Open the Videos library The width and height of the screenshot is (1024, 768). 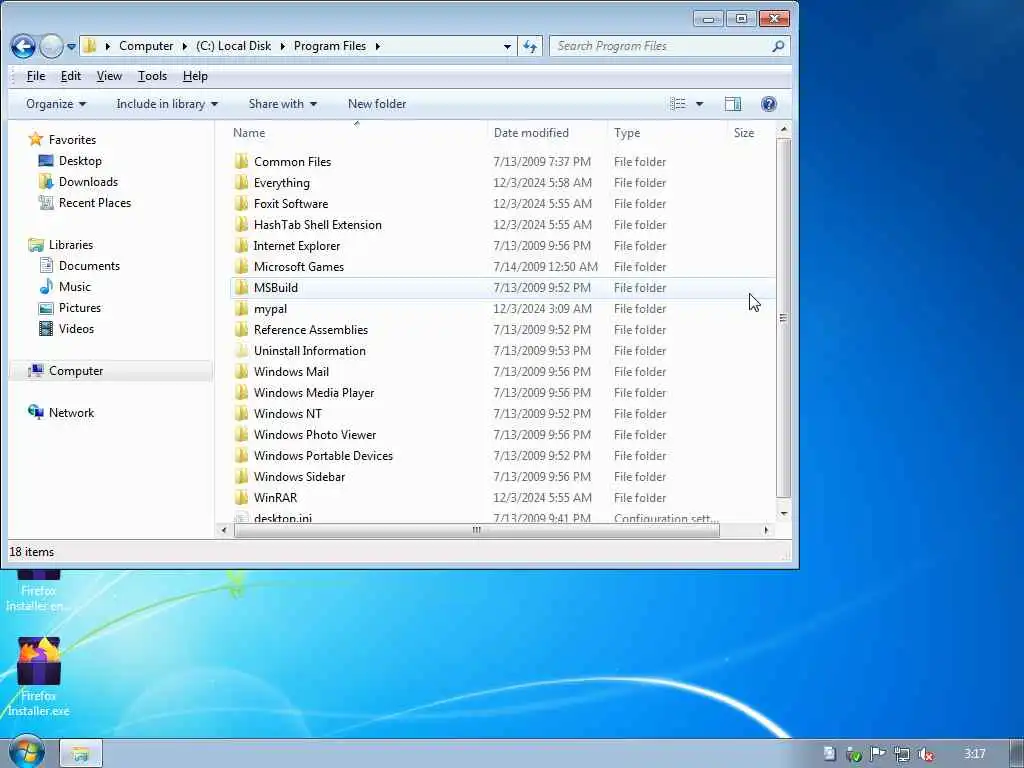tap(76, 328)
